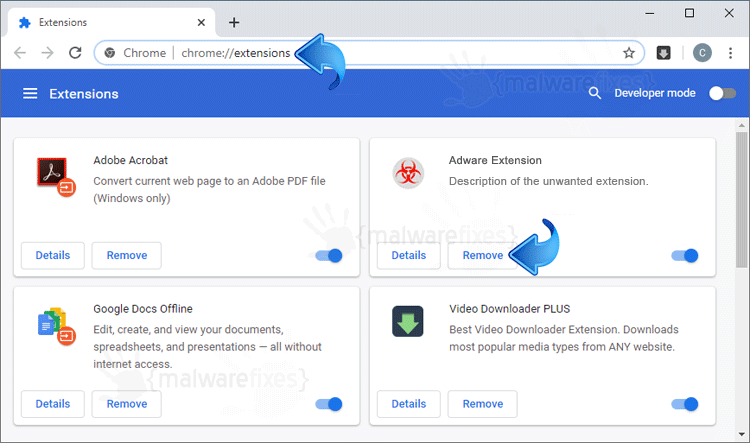
Task: Remove the Video Downloader PLUS extension
Action: [x=483, y=404]
